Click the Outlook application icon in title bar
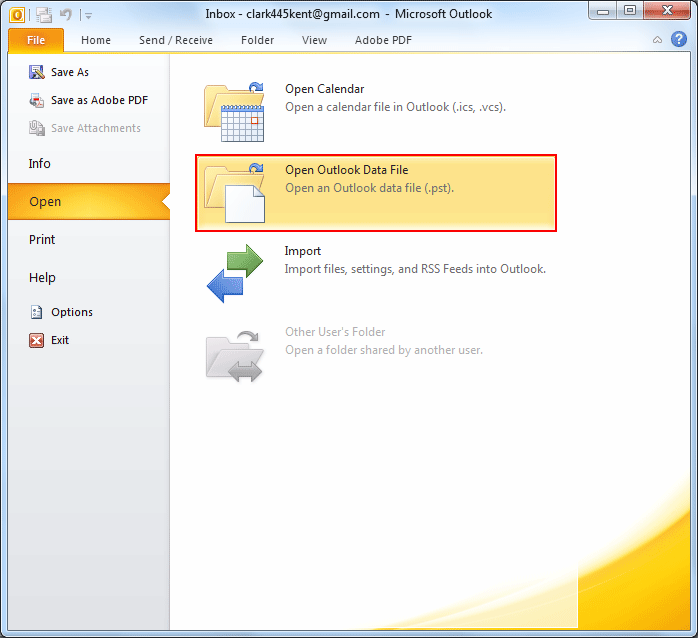Image resolution: width=698 pixels, height=638 pixels. (17, 15)
